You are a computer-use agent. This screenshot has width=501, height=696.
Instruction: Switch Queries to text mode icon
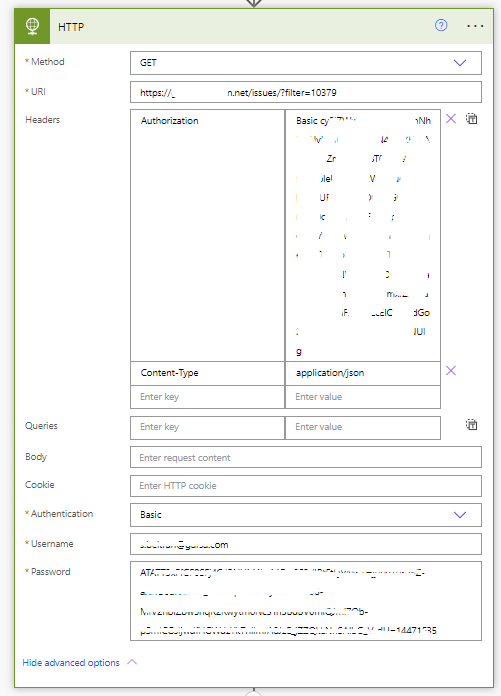471,425
